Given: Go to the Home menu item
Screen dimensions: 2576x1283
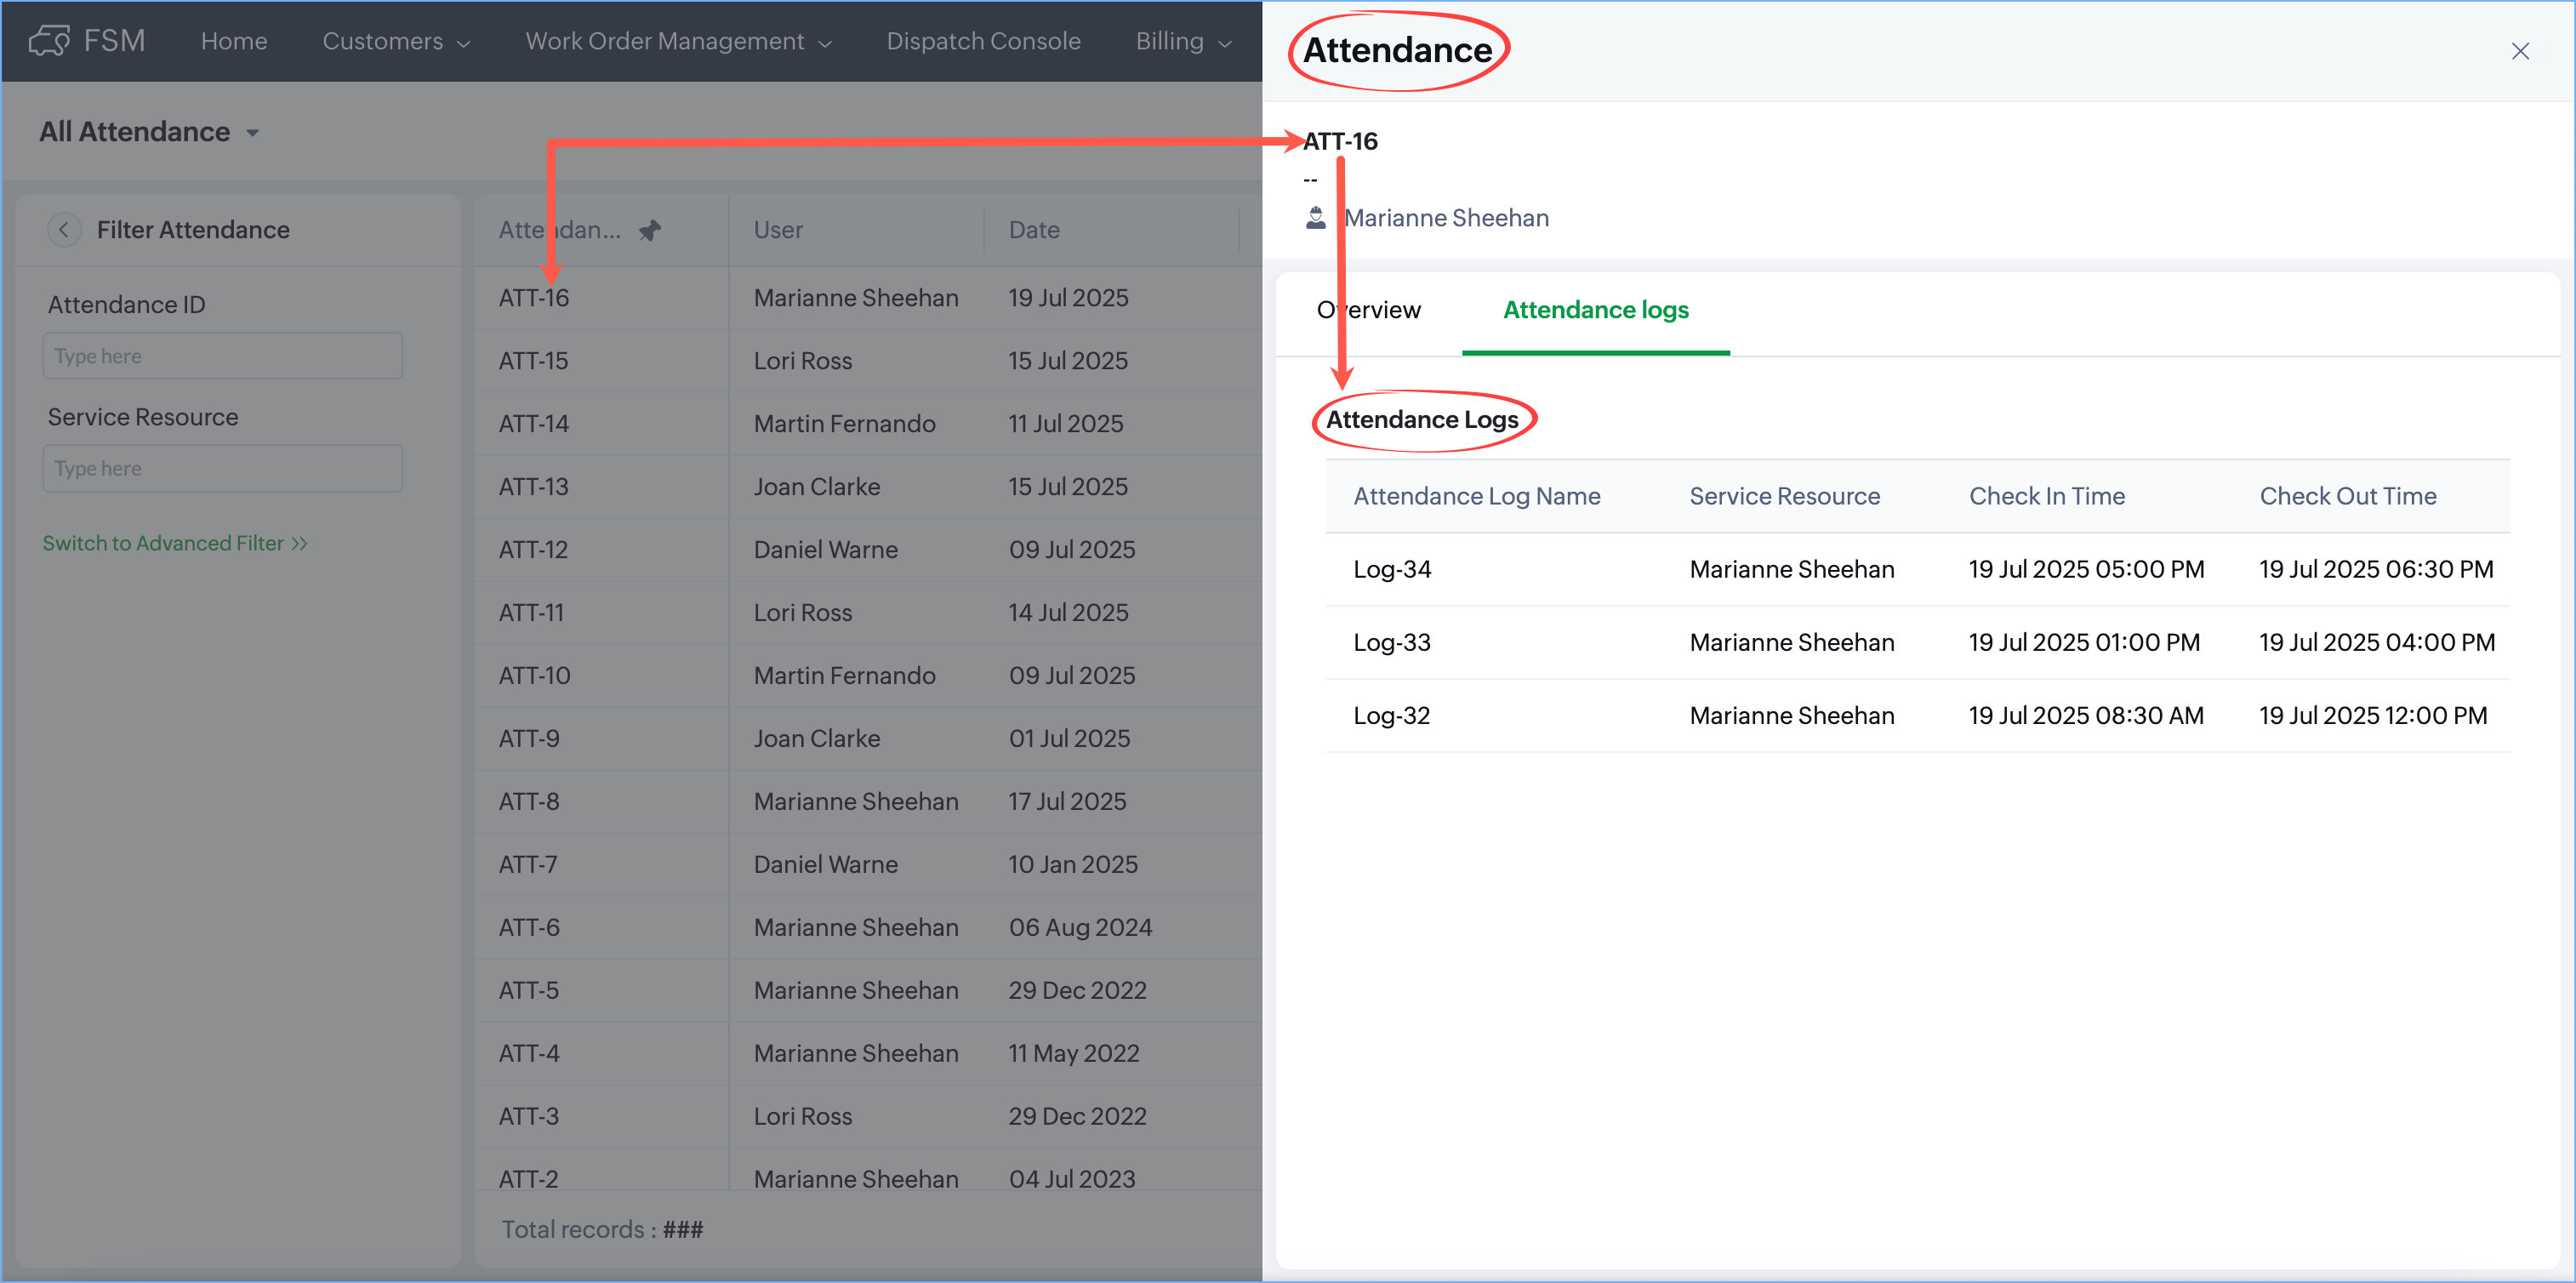Looking at the screenshot, I should pos(234,41).
